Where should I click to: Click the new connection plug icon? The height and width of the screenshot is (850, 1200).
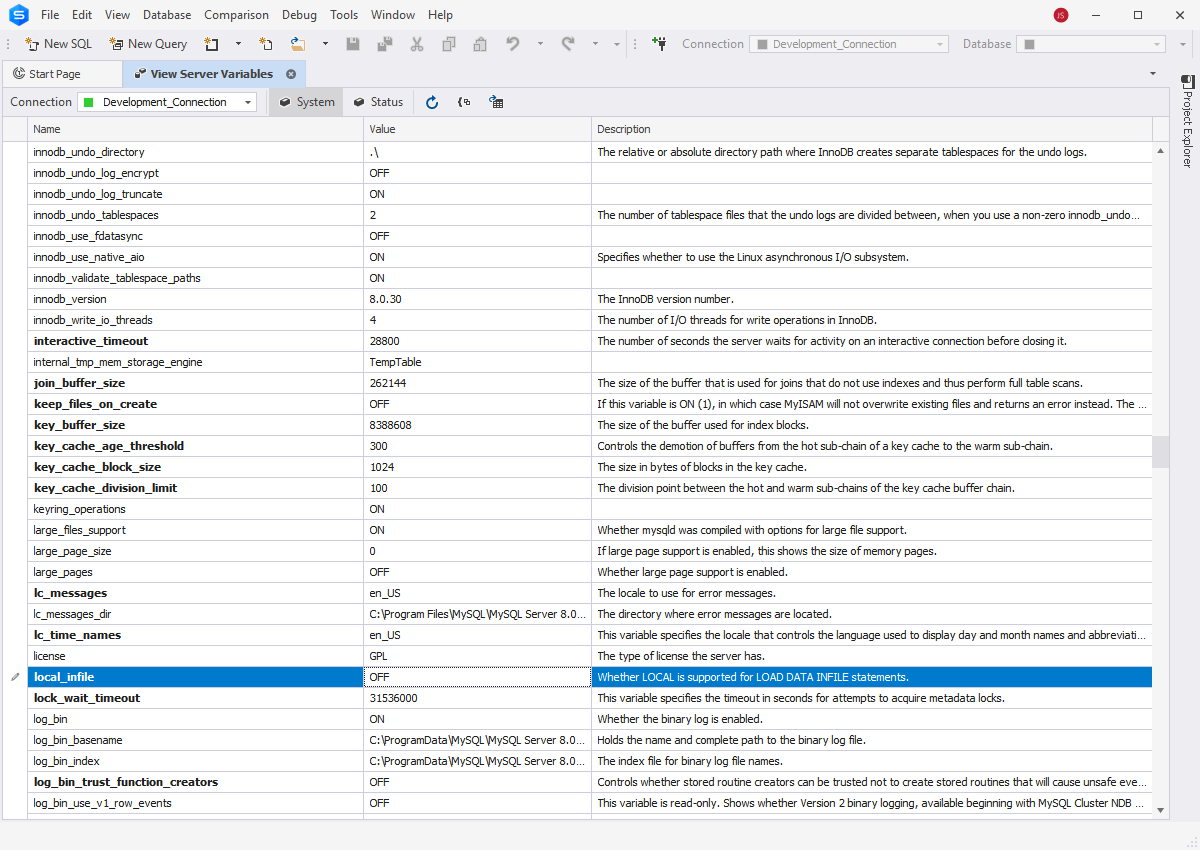(659, 44)
